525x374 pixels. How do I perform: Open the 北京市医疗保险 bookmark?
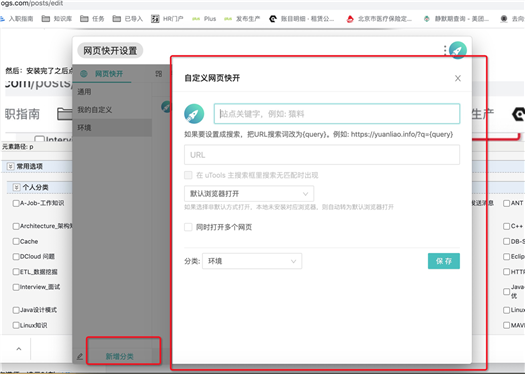tap(379, 19)
